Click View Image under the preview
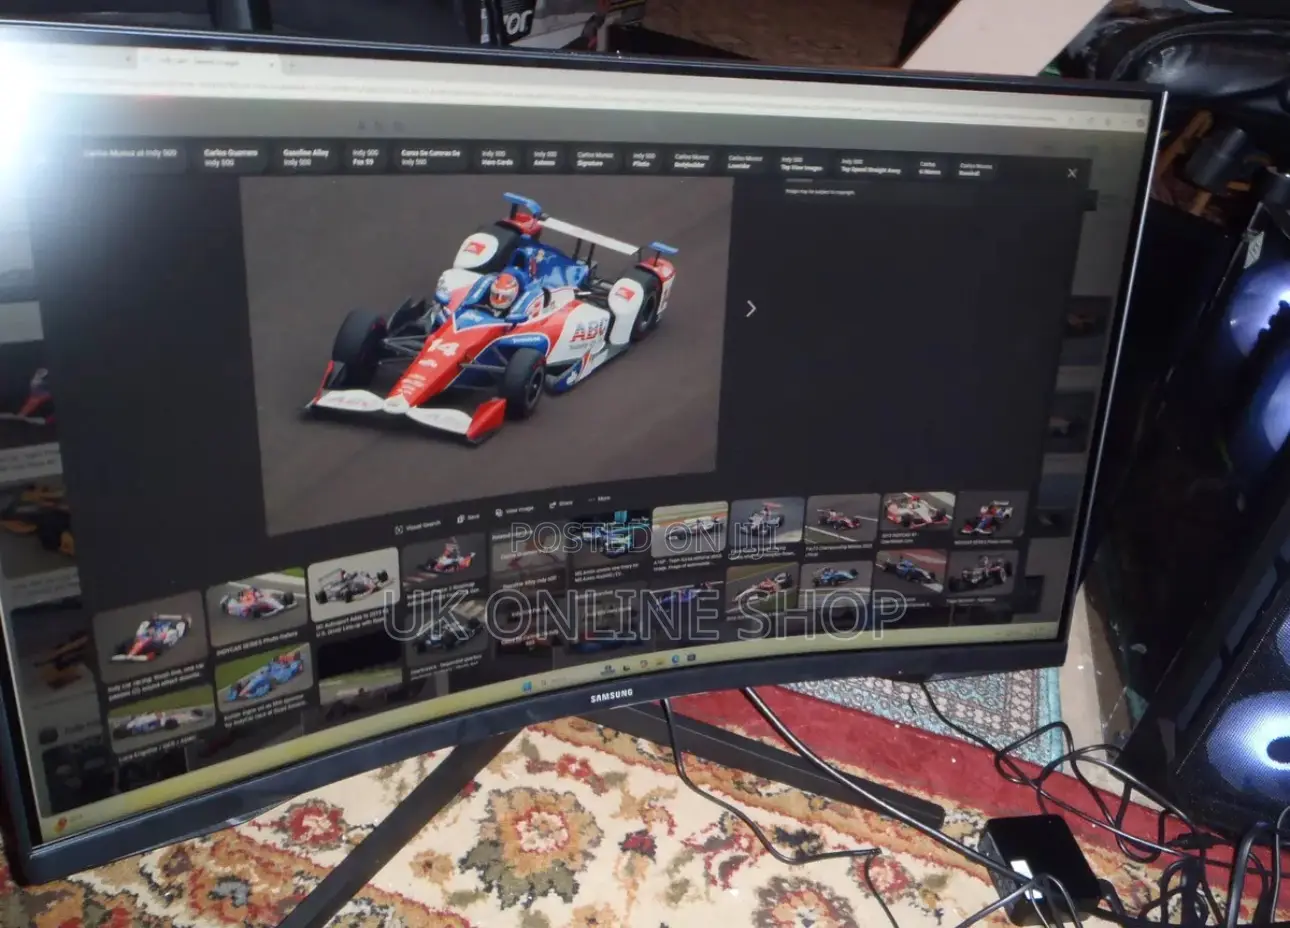This screenshot has height=928, width=1290. pos(515,510)
